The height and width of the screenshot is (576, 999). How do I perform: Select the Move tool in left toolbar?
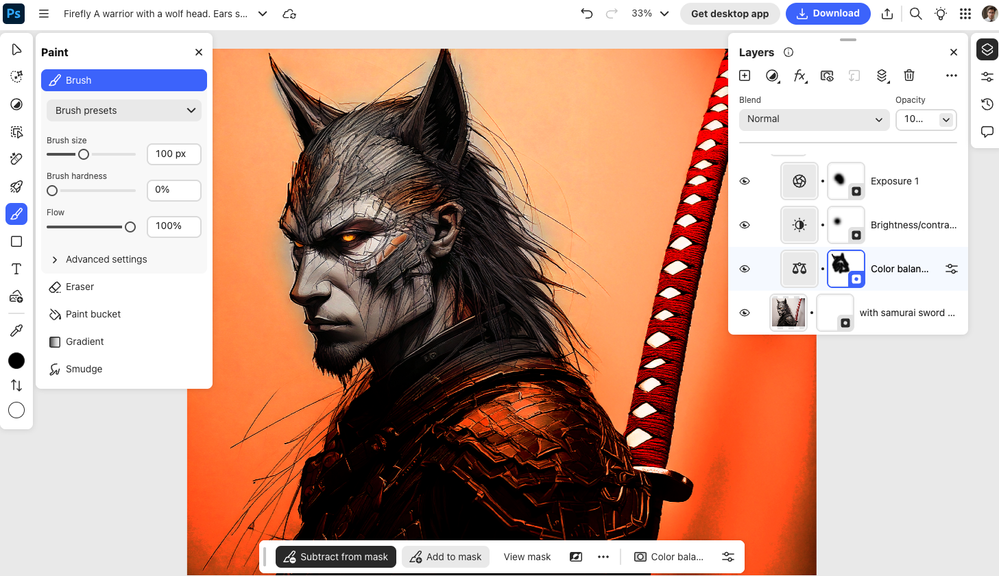(17, 50)
